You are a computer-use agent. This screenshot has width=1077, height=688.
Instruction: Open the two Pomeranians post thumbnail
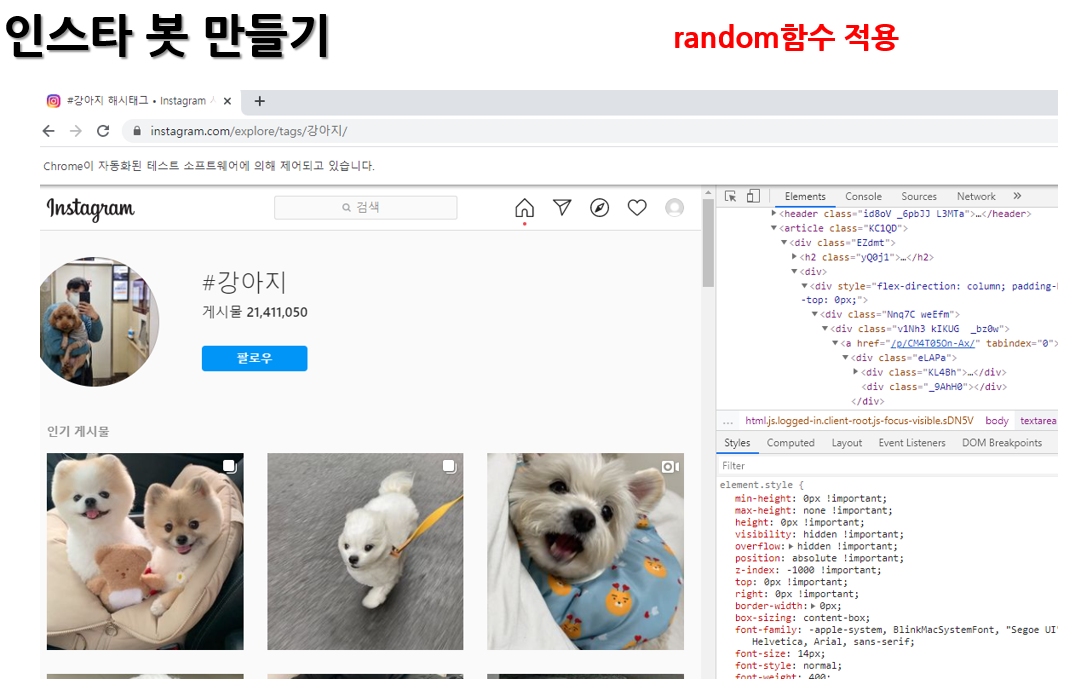[x=145, y=551]
